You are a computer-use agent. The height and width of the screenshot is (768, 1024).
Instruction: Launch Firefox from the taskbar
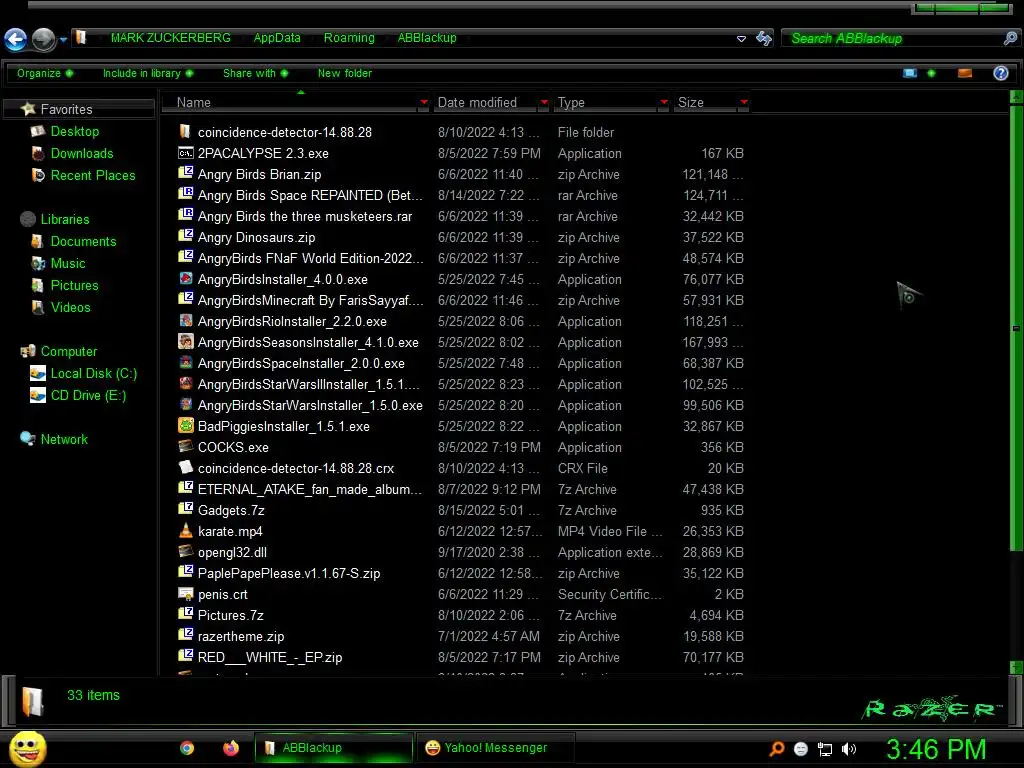pos(231,748)
